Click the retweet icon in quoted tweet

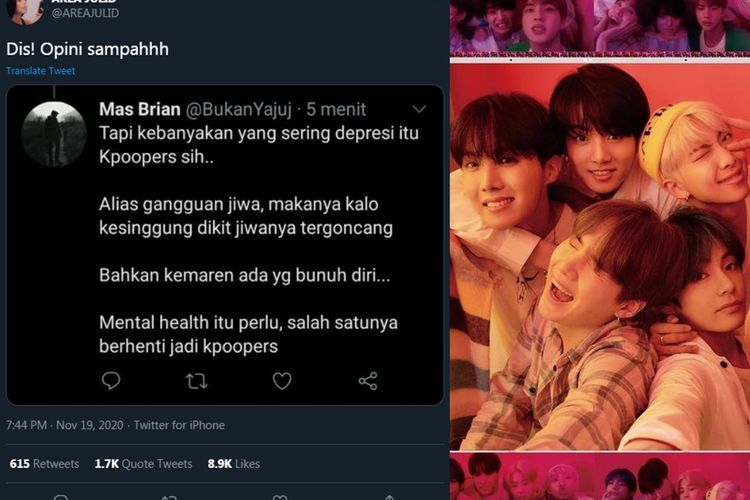196,381
